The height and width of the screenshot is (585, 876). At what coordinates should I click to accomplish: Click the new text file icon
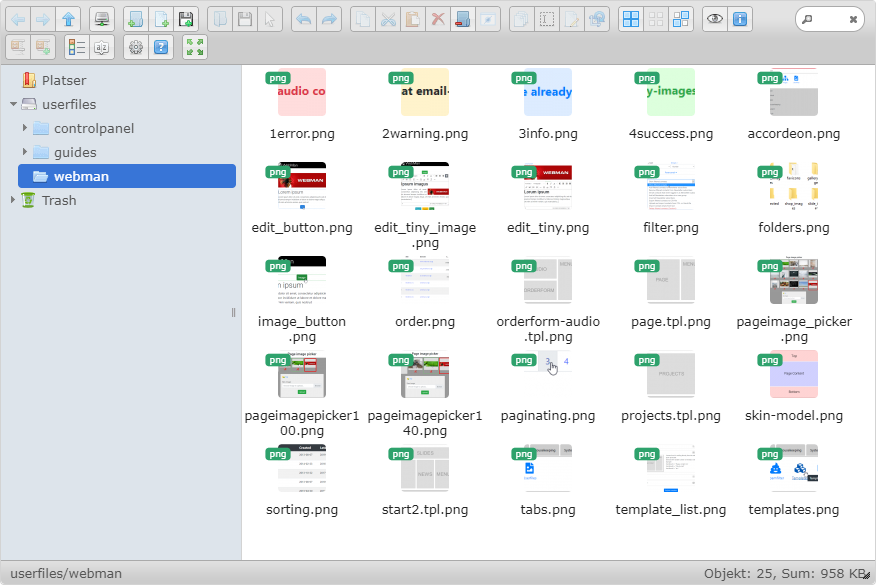click(x=160, y=19)
